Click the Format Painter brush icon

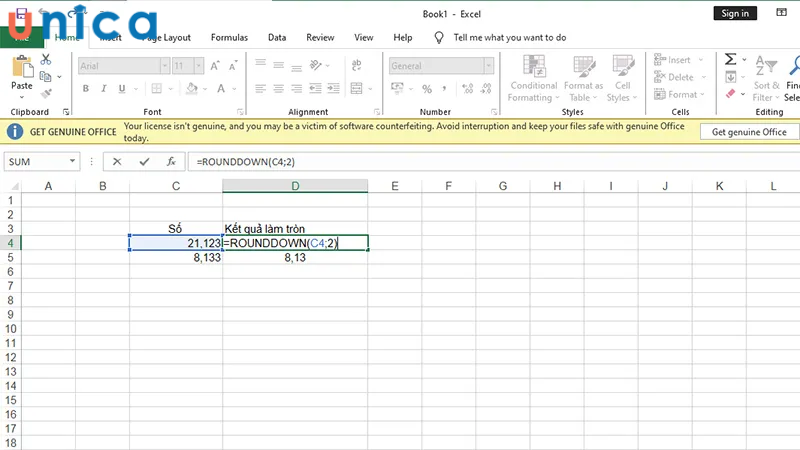(46, 94)
